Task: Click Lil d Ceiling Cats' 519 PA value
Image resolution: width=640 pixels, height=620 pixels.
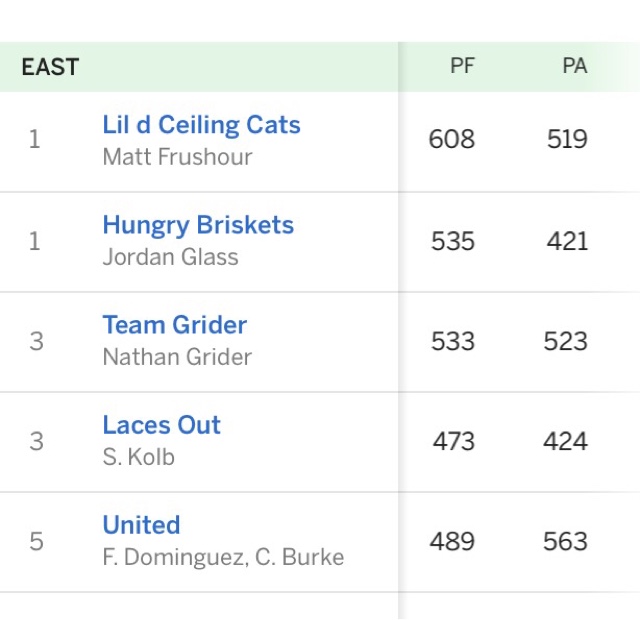Action: (567, 140)
